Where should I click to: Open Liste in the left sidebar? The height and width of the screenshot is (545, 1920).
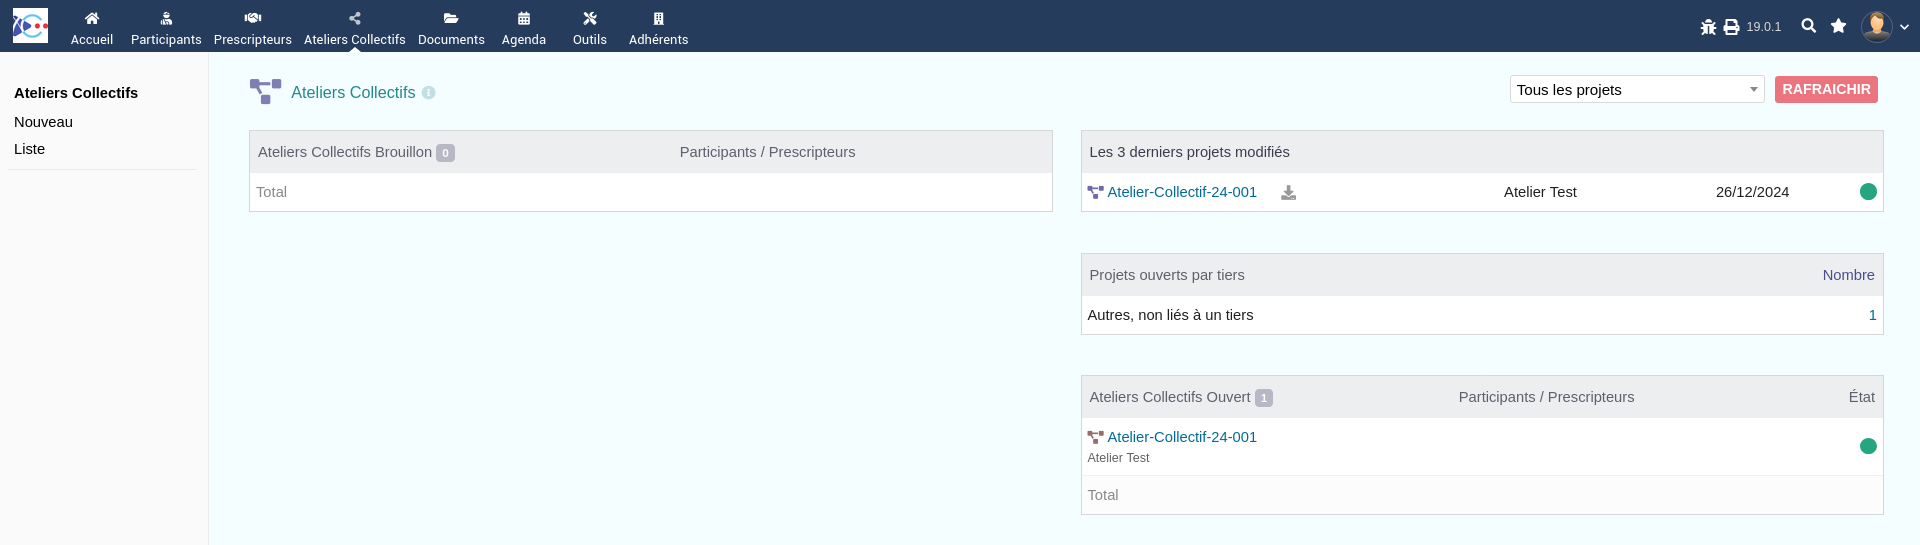point(30,149)
